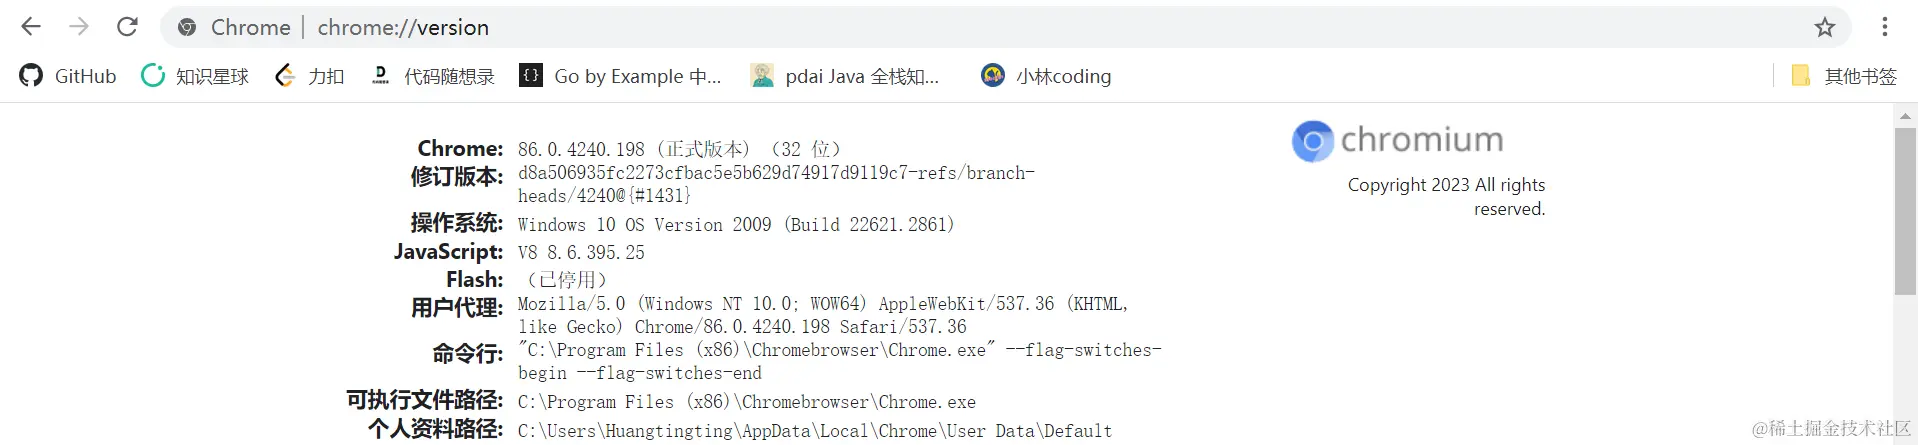The image size is (1918, 445).
Task: Bookmark this page with the star icon
Action: tap(1825, 27)
